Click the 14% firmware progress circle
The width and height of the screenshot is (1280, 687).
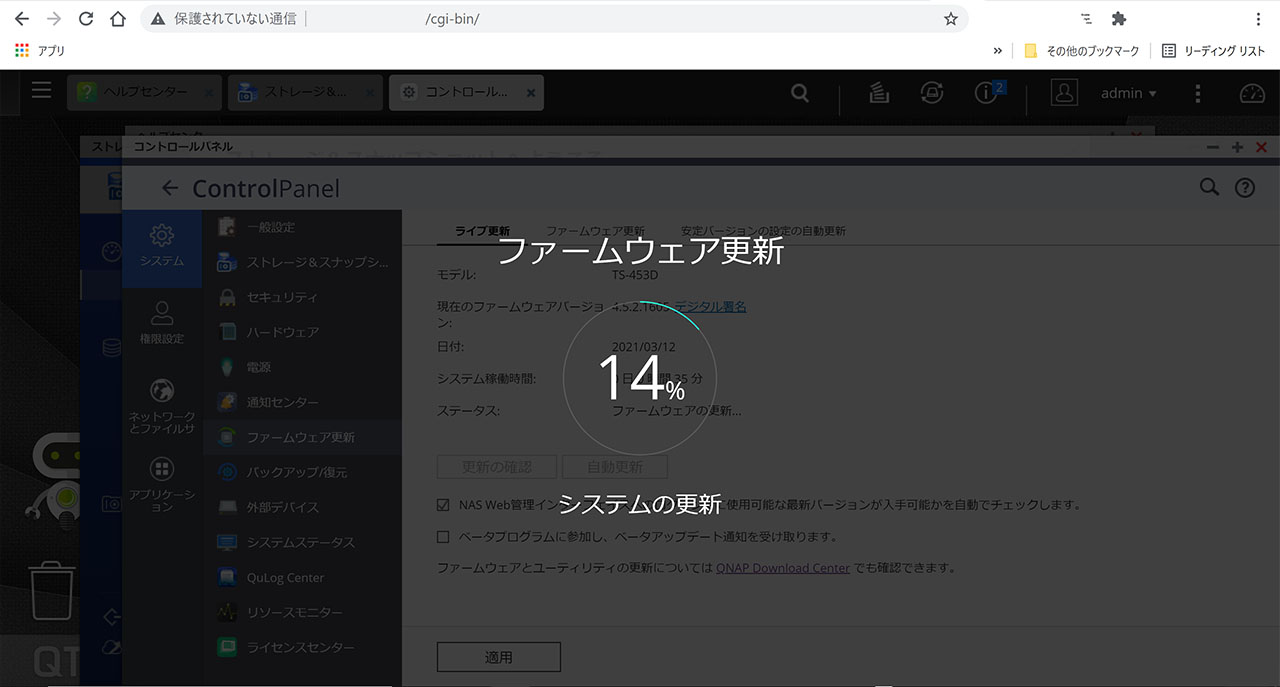640,378
